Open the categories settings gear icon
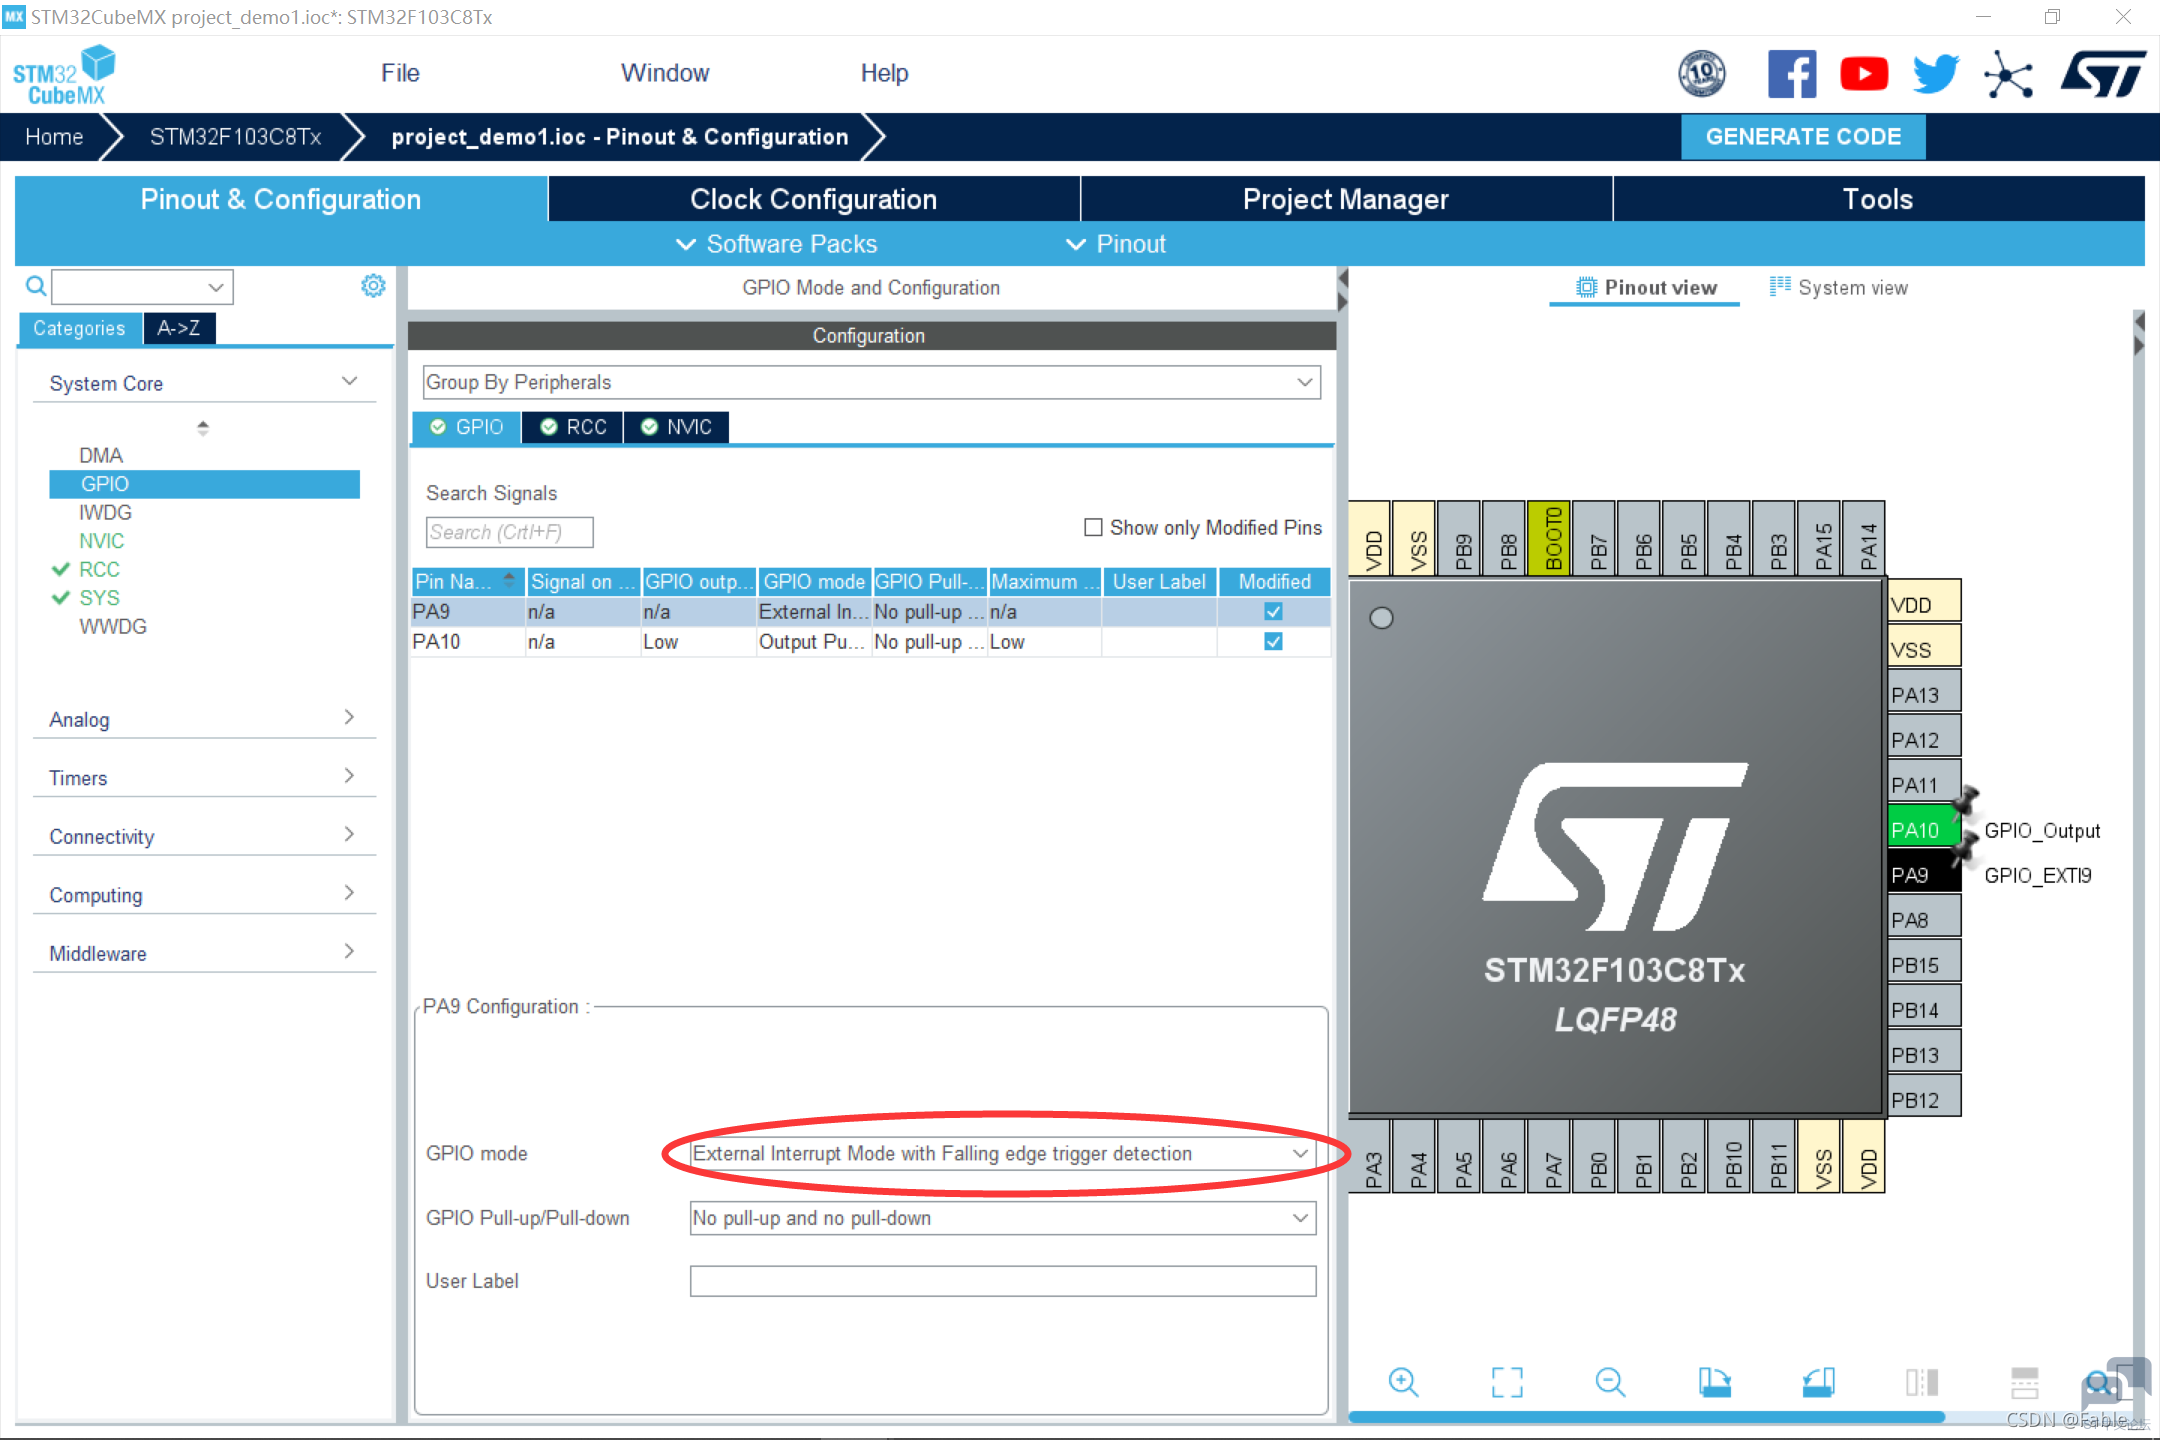The image size is (2160, 1440). (x=373, y=286)
